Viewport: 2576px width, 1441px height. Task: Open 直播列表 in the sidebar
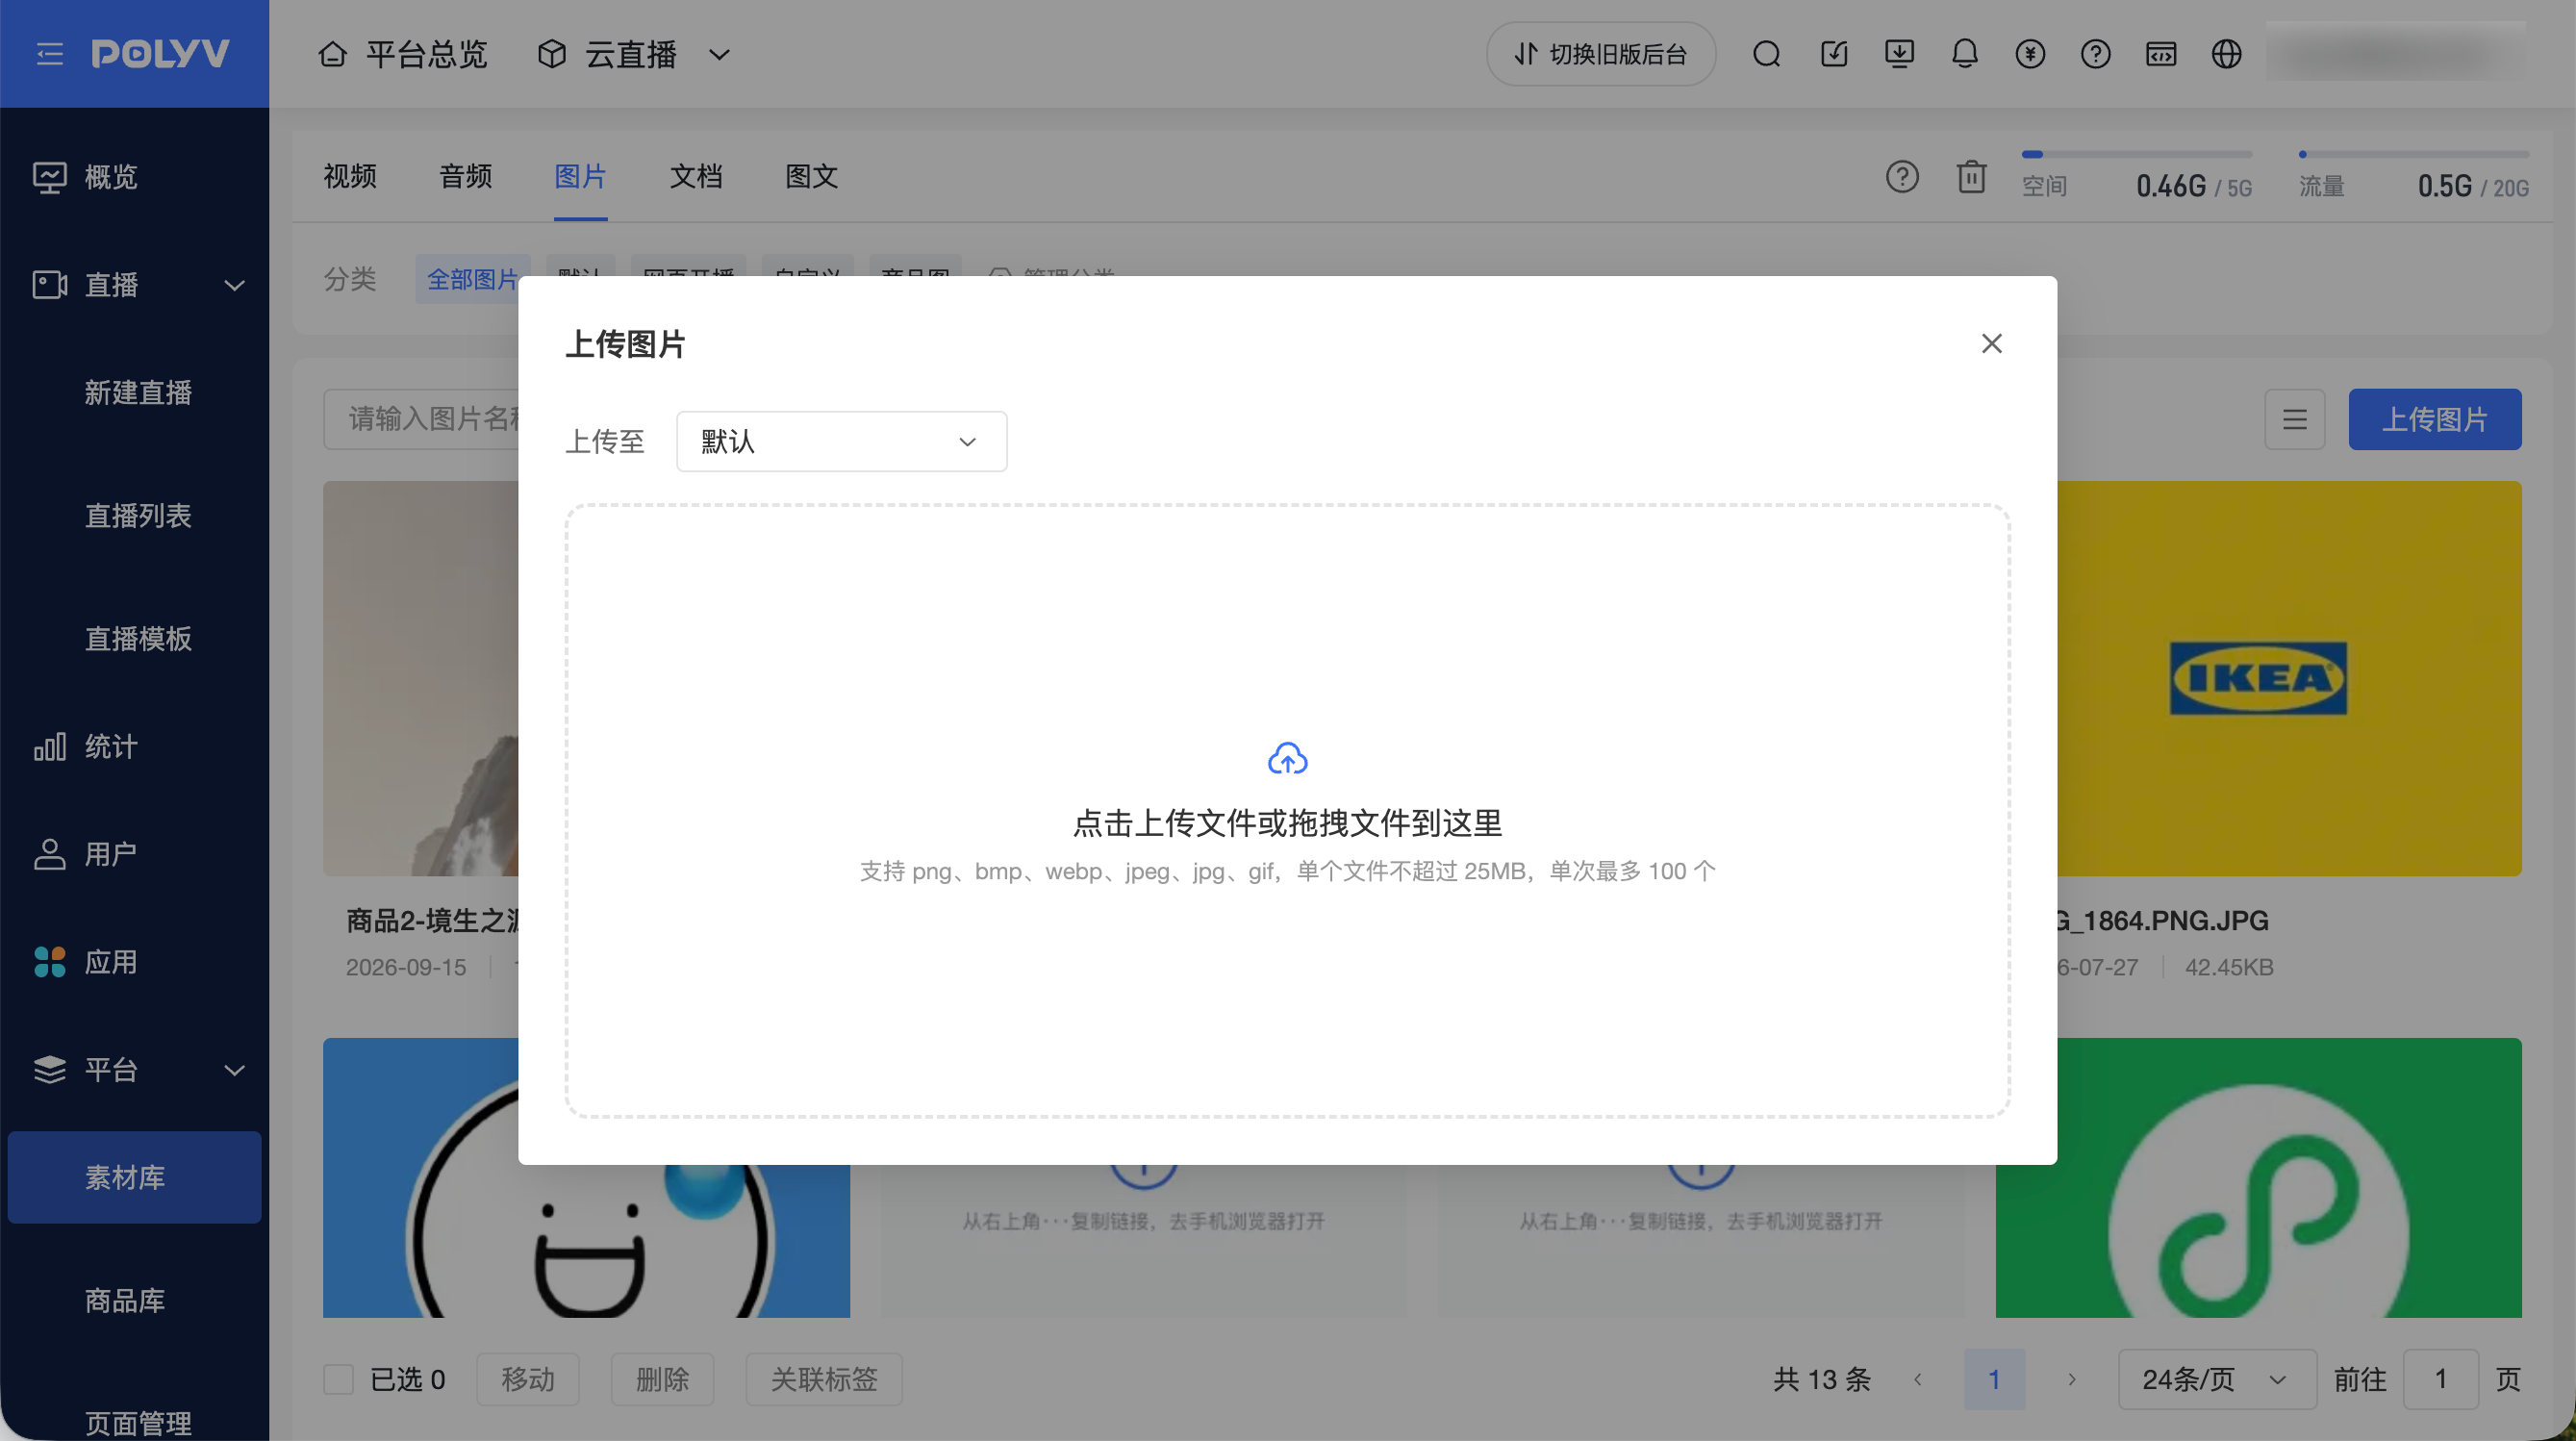[x=138, y=516]
